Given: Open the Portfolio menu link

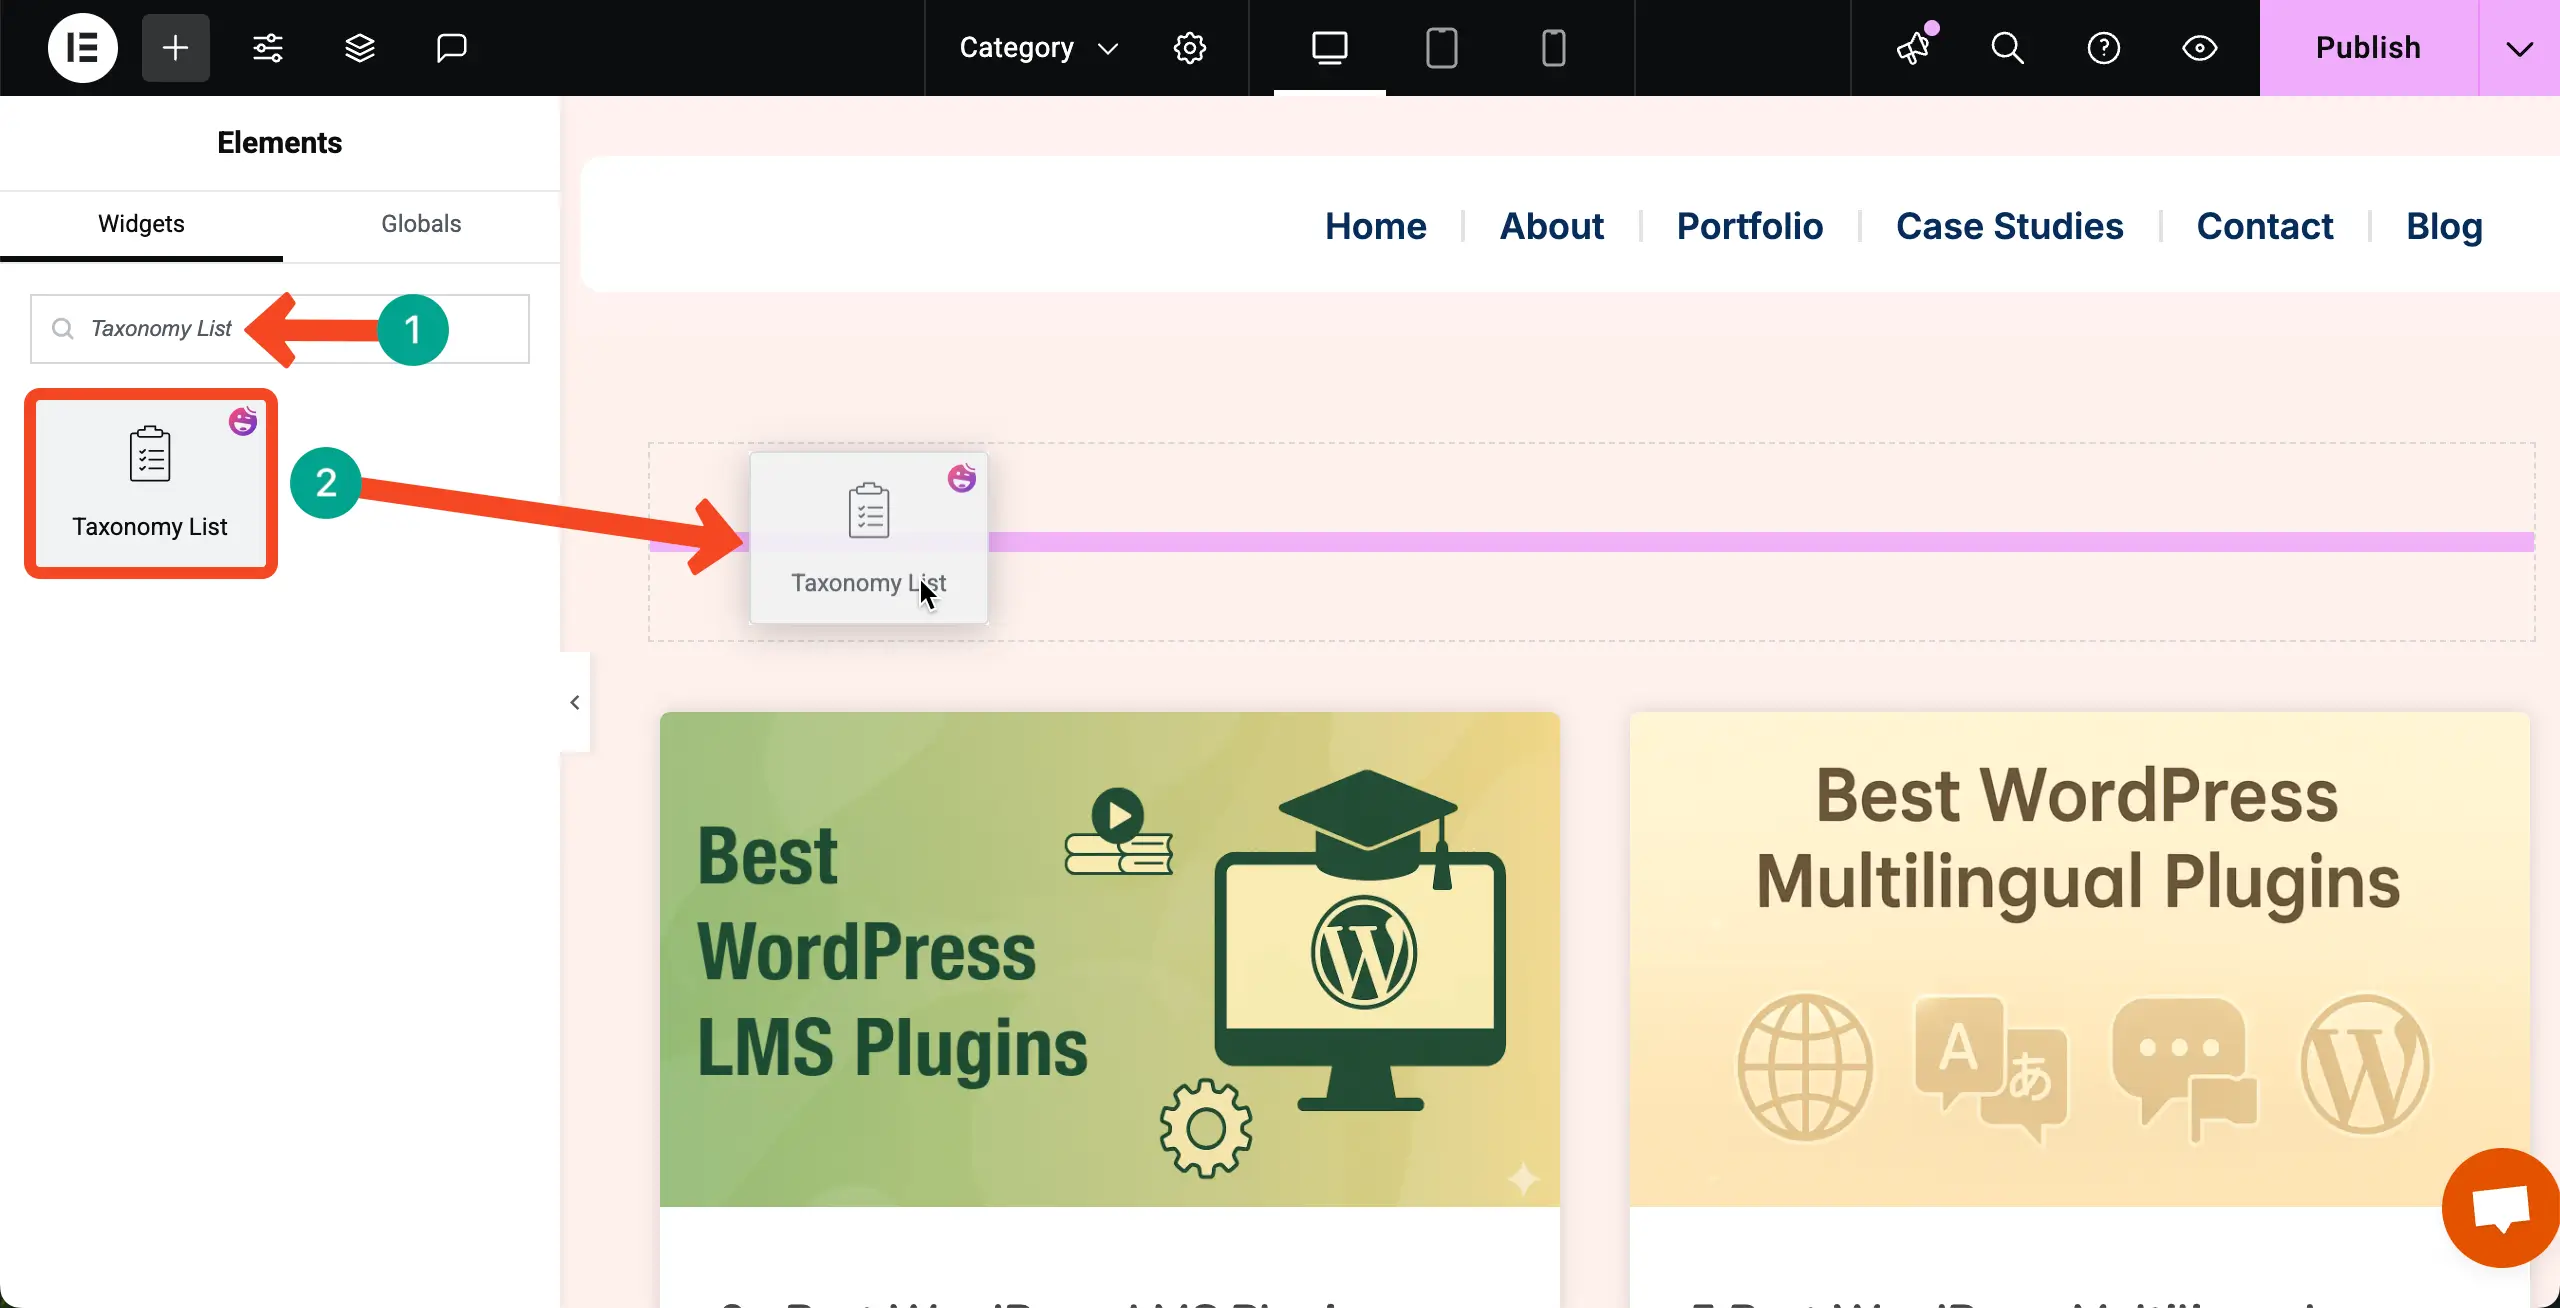Looking at the screenshot, I should (x=1750, y=226).
